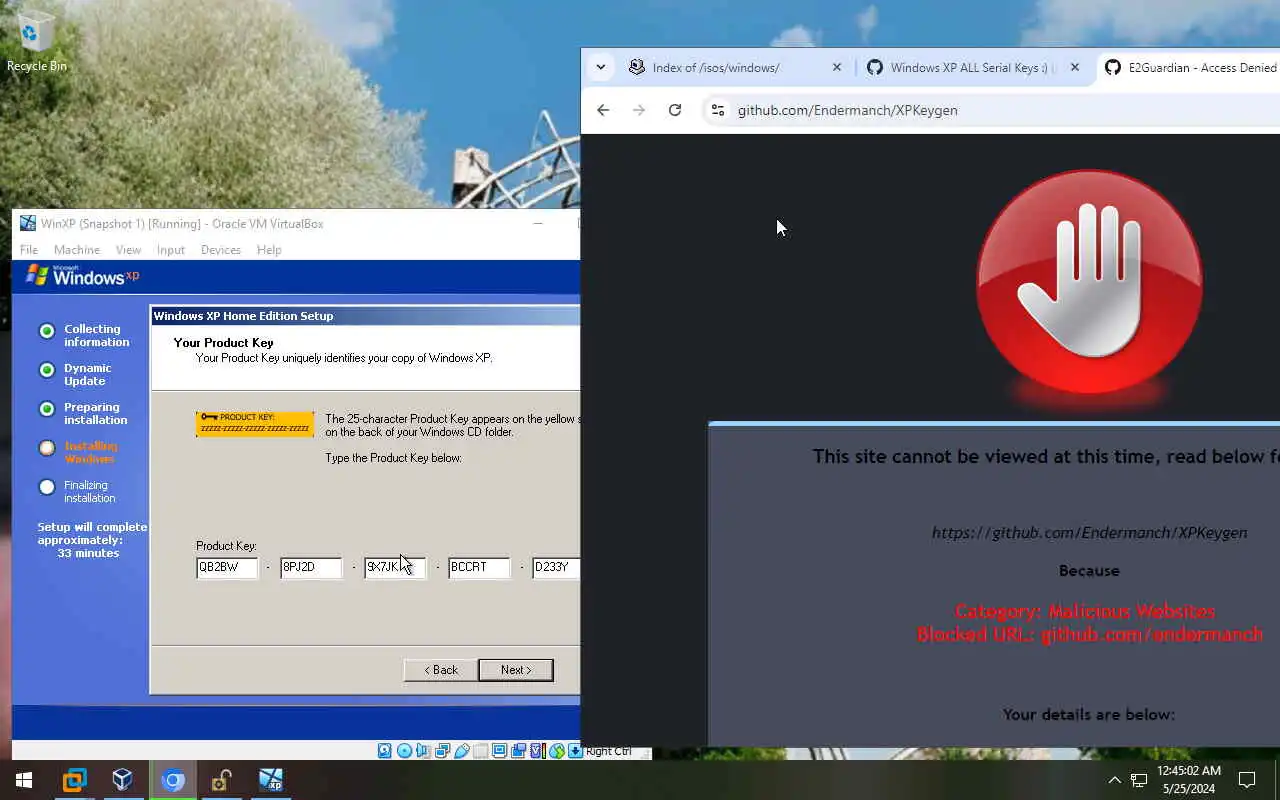This screenshot has width=1280, height=800.
Task: Click the VirtualBox green mouse integration icon
Action: [557, 751]
